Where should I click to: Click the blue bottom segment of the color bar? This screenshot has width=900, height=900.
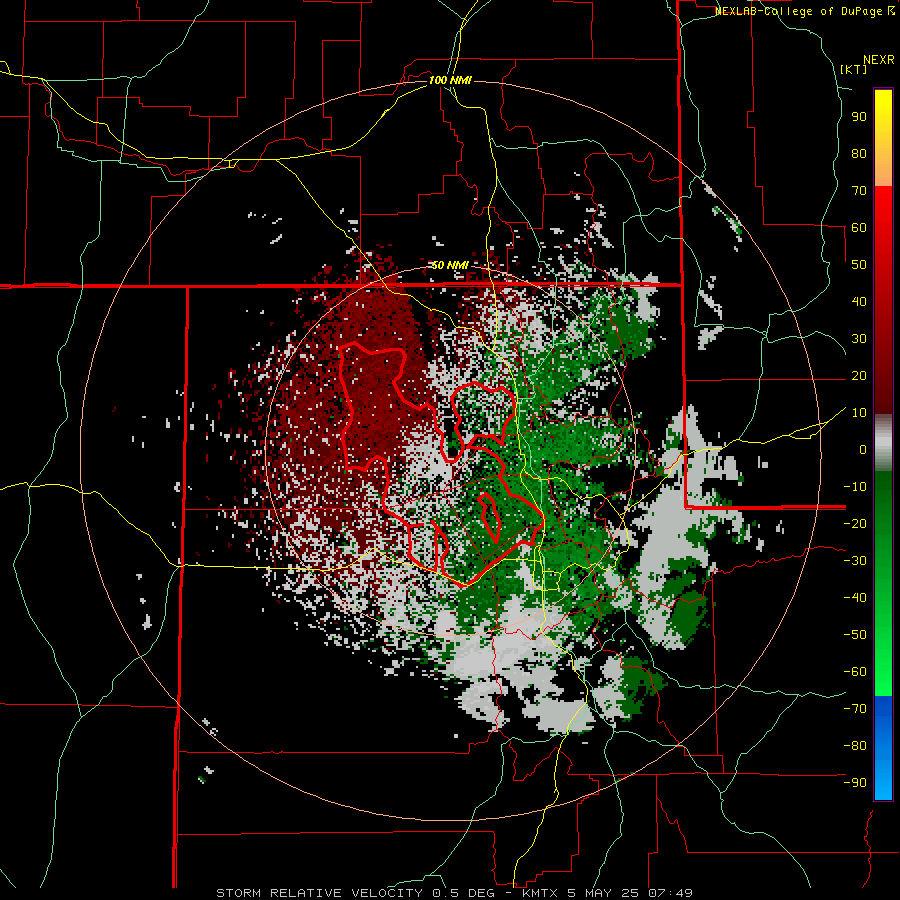(883, 747)
